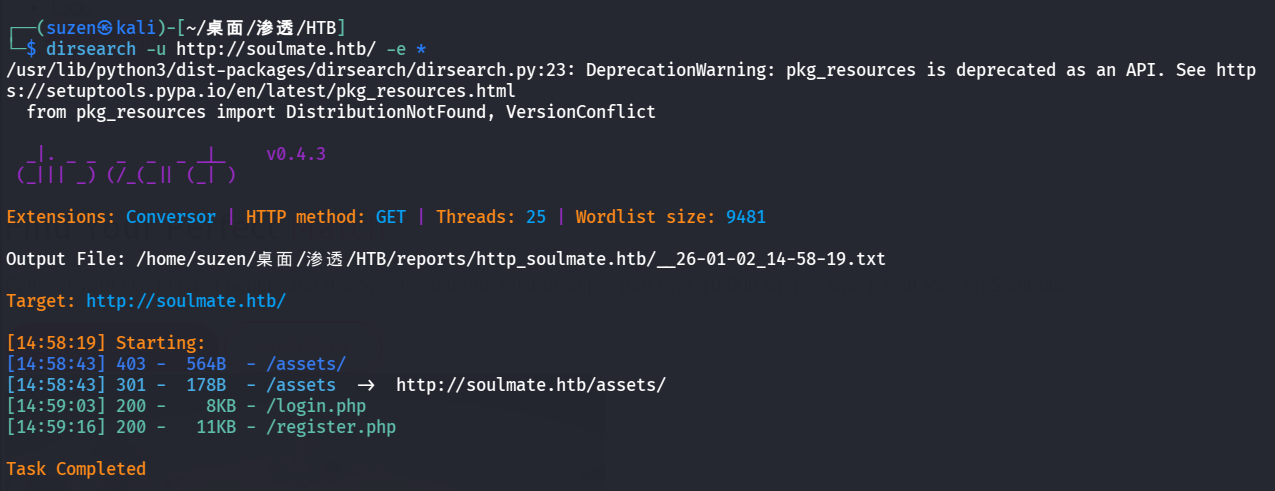Open the redirect URL http://soulmate.htb/assets/
This screenshot has width=1275, height=491.
530,385
